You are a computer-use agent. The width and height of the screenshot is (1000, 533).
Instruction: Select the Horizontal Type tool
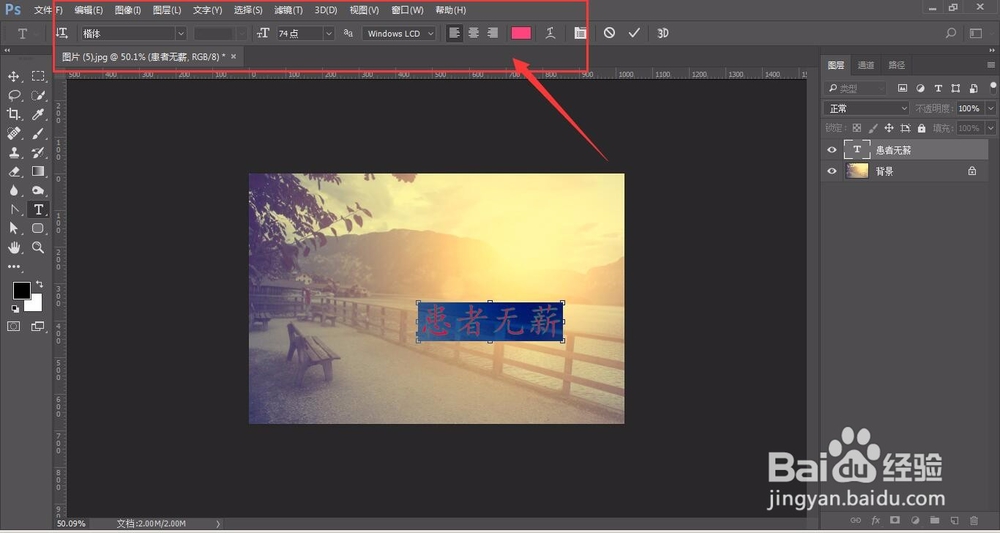tap(38, 209)
